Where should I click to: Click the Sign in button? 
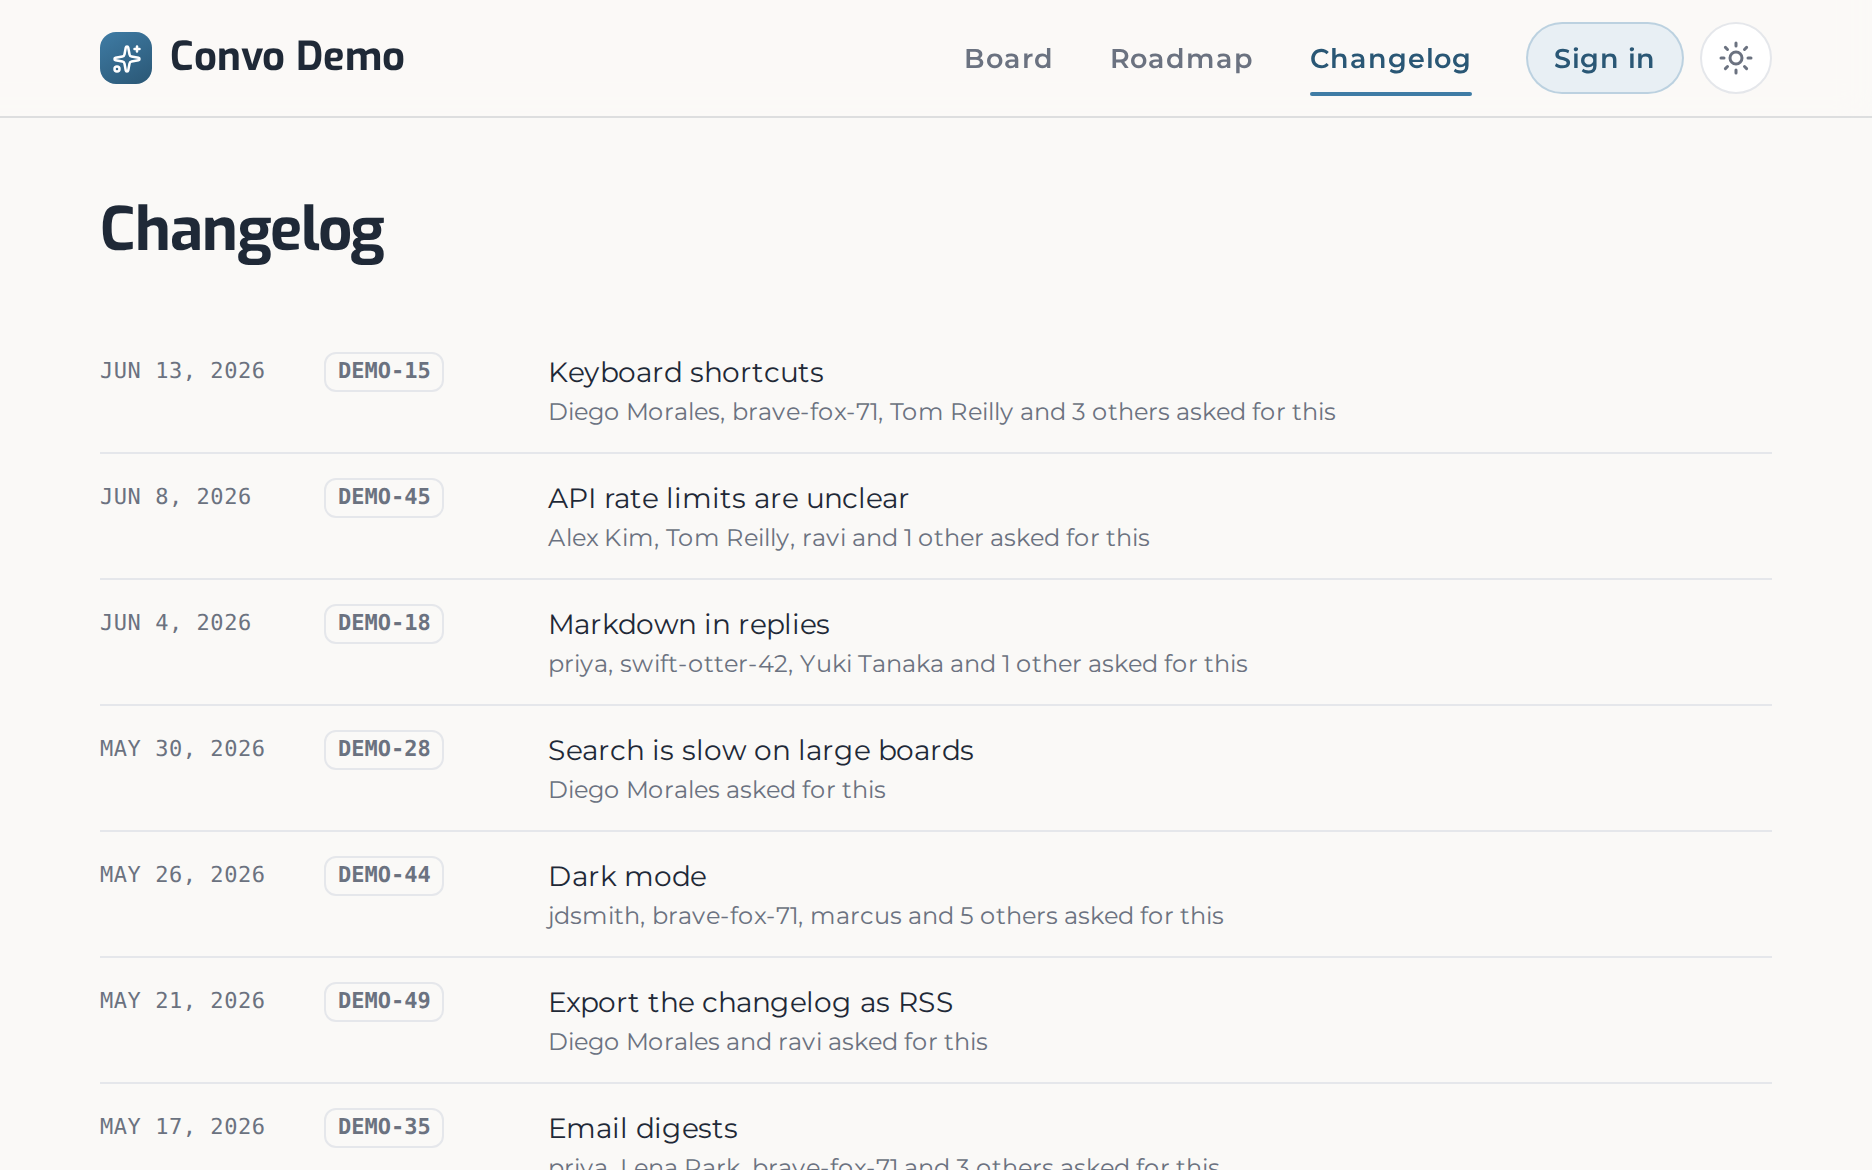pos(1604,58)
